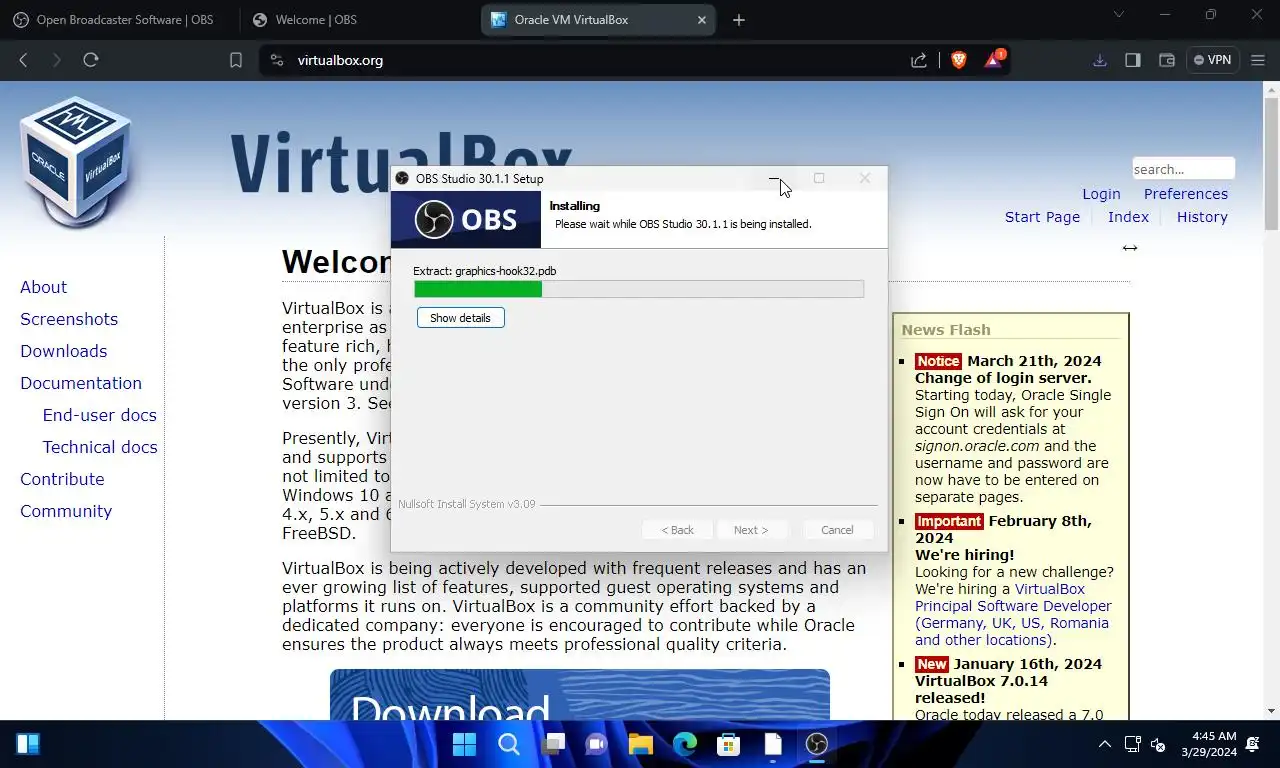
Task: Open Contribute in the left sidebar
Action: click(62, 479)
